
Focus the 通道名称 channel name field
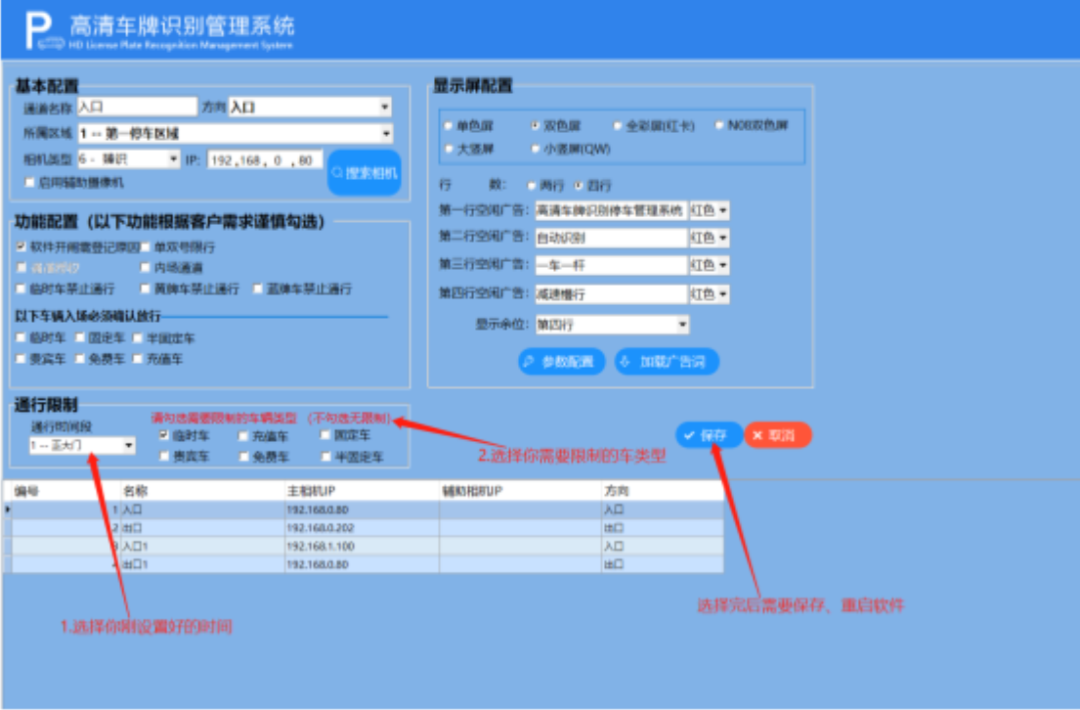click(137, 107)
